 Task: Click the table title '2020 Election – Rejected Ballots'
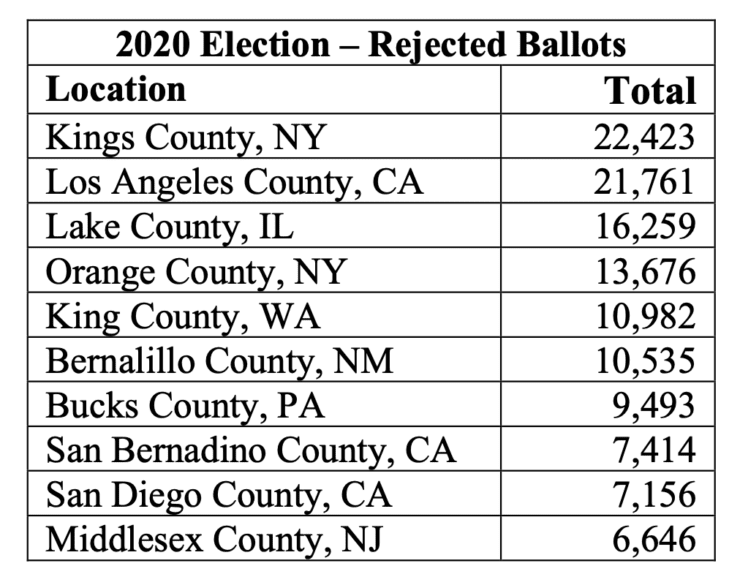(x=371, y=44)
